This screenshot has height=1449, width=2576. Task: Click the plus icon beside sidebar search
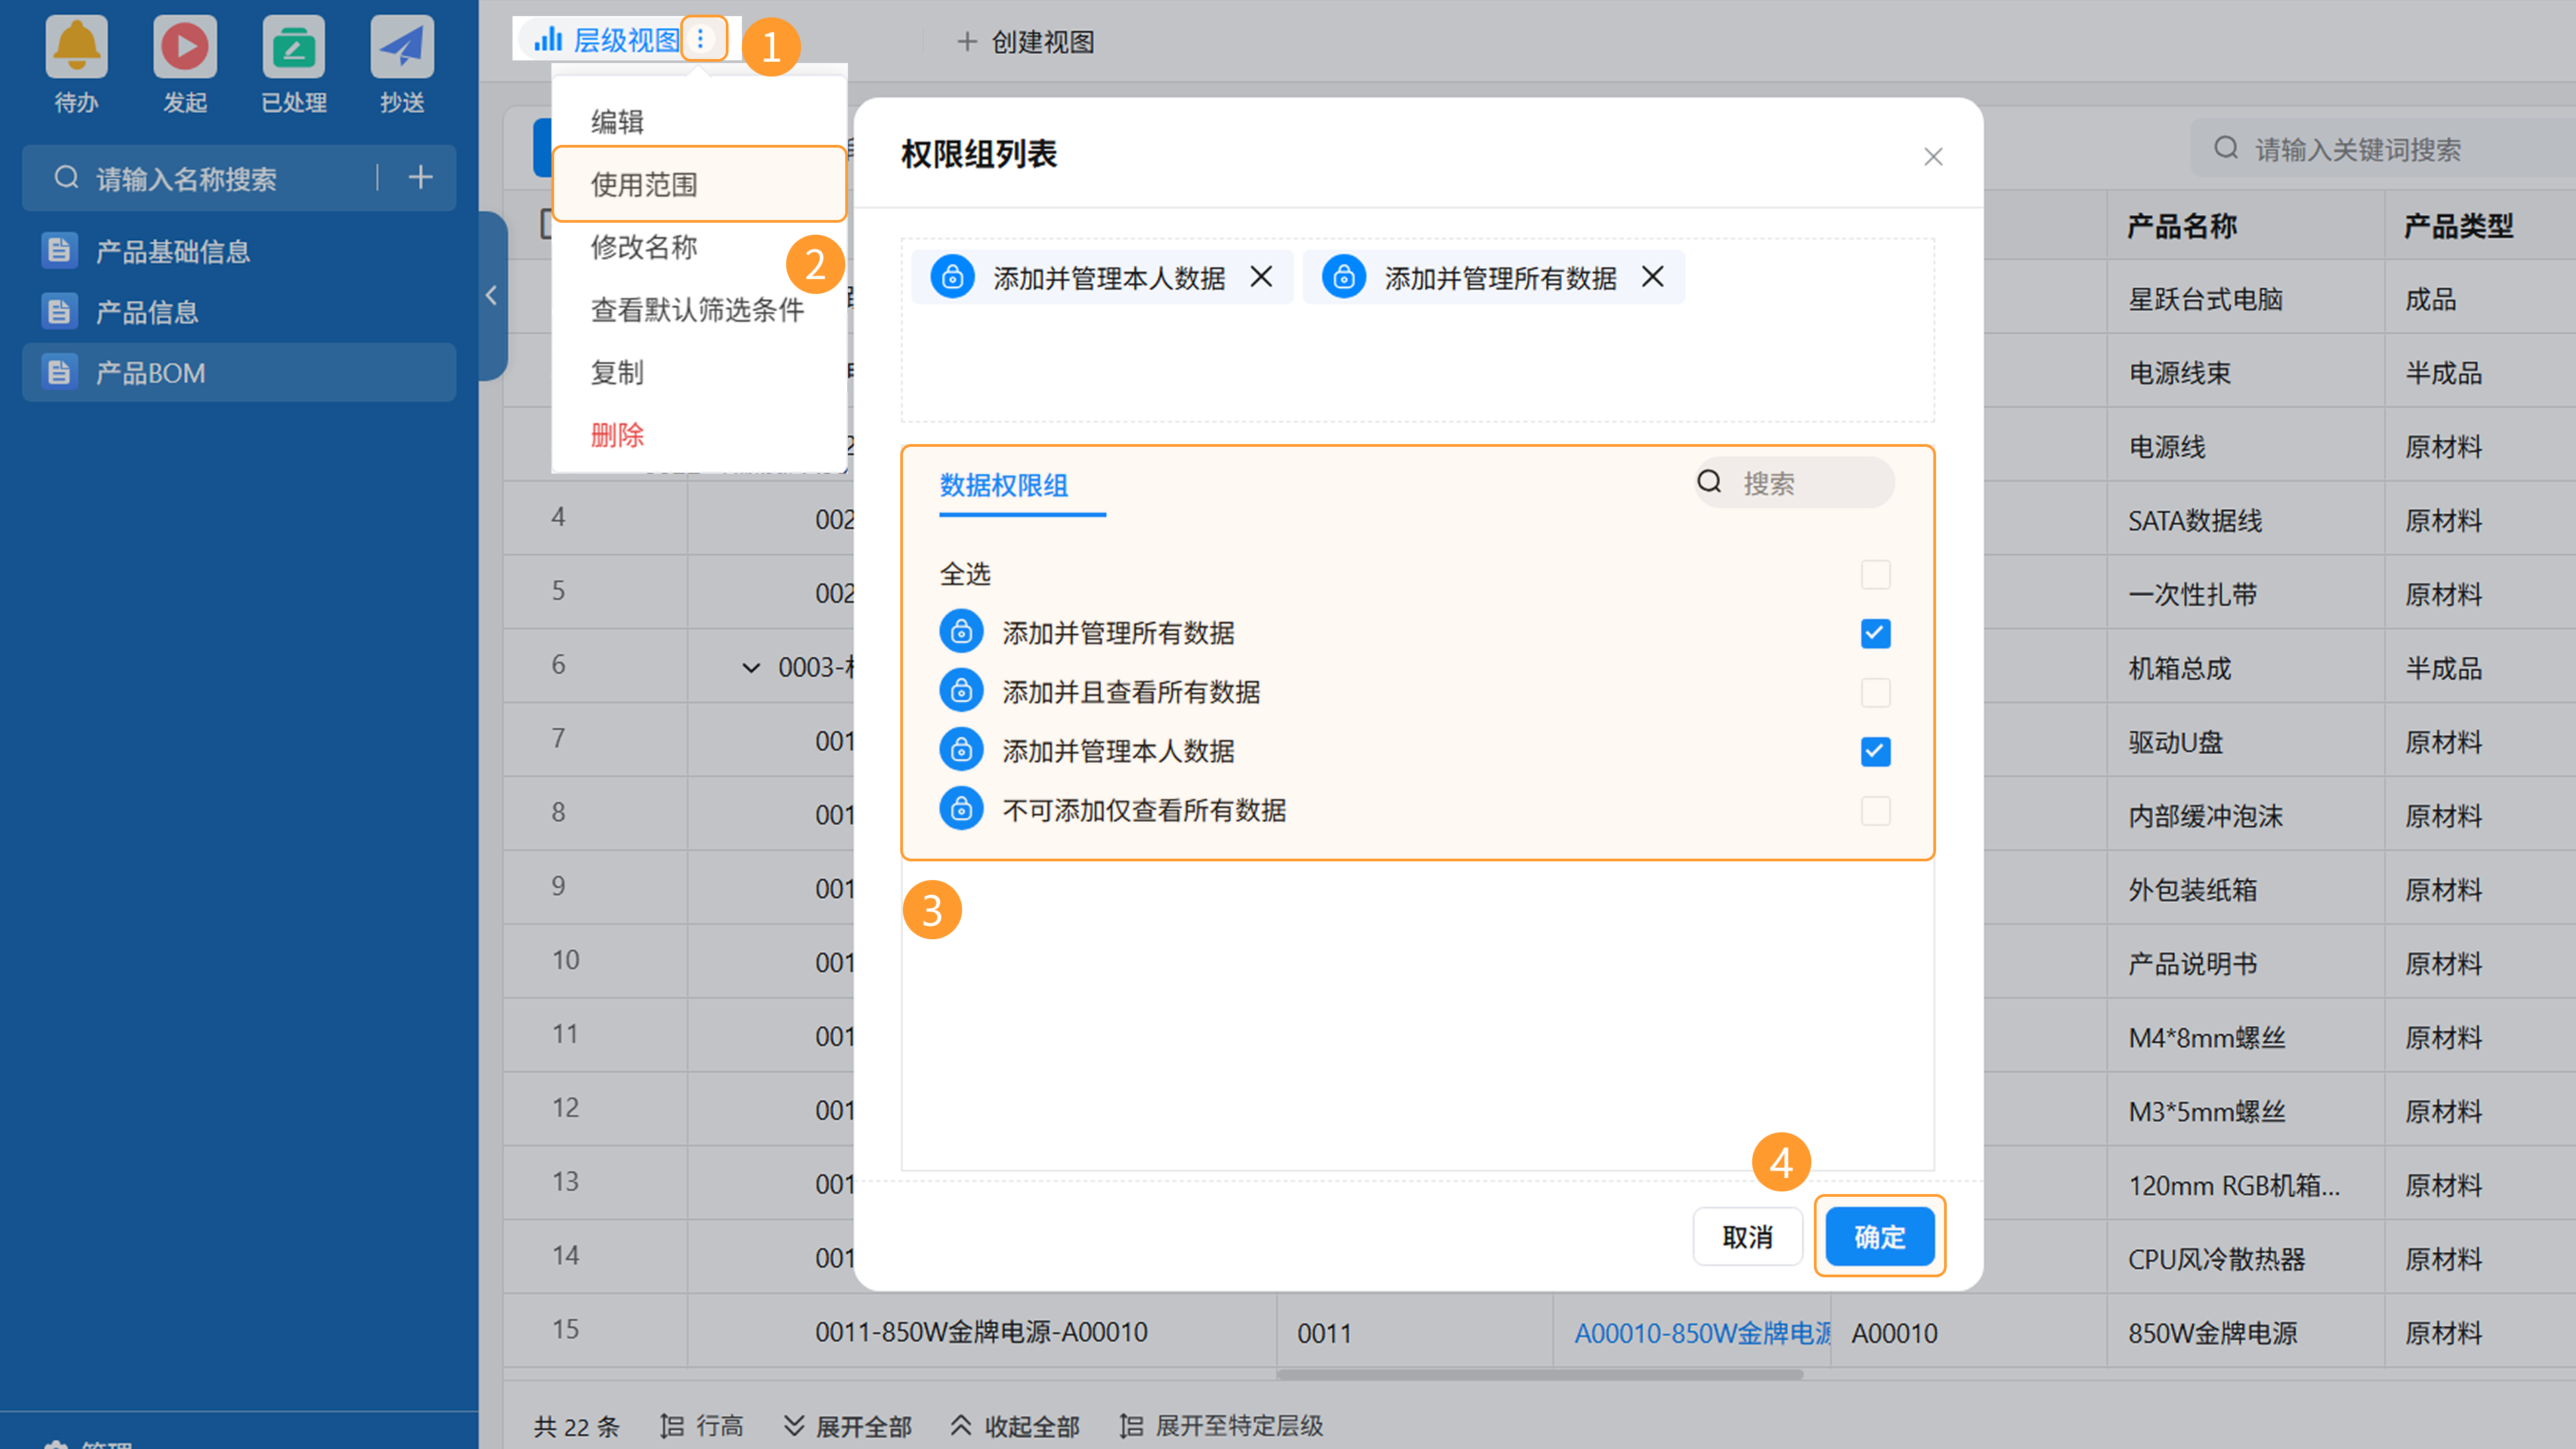pyautogui.click(x=421, y=178)
